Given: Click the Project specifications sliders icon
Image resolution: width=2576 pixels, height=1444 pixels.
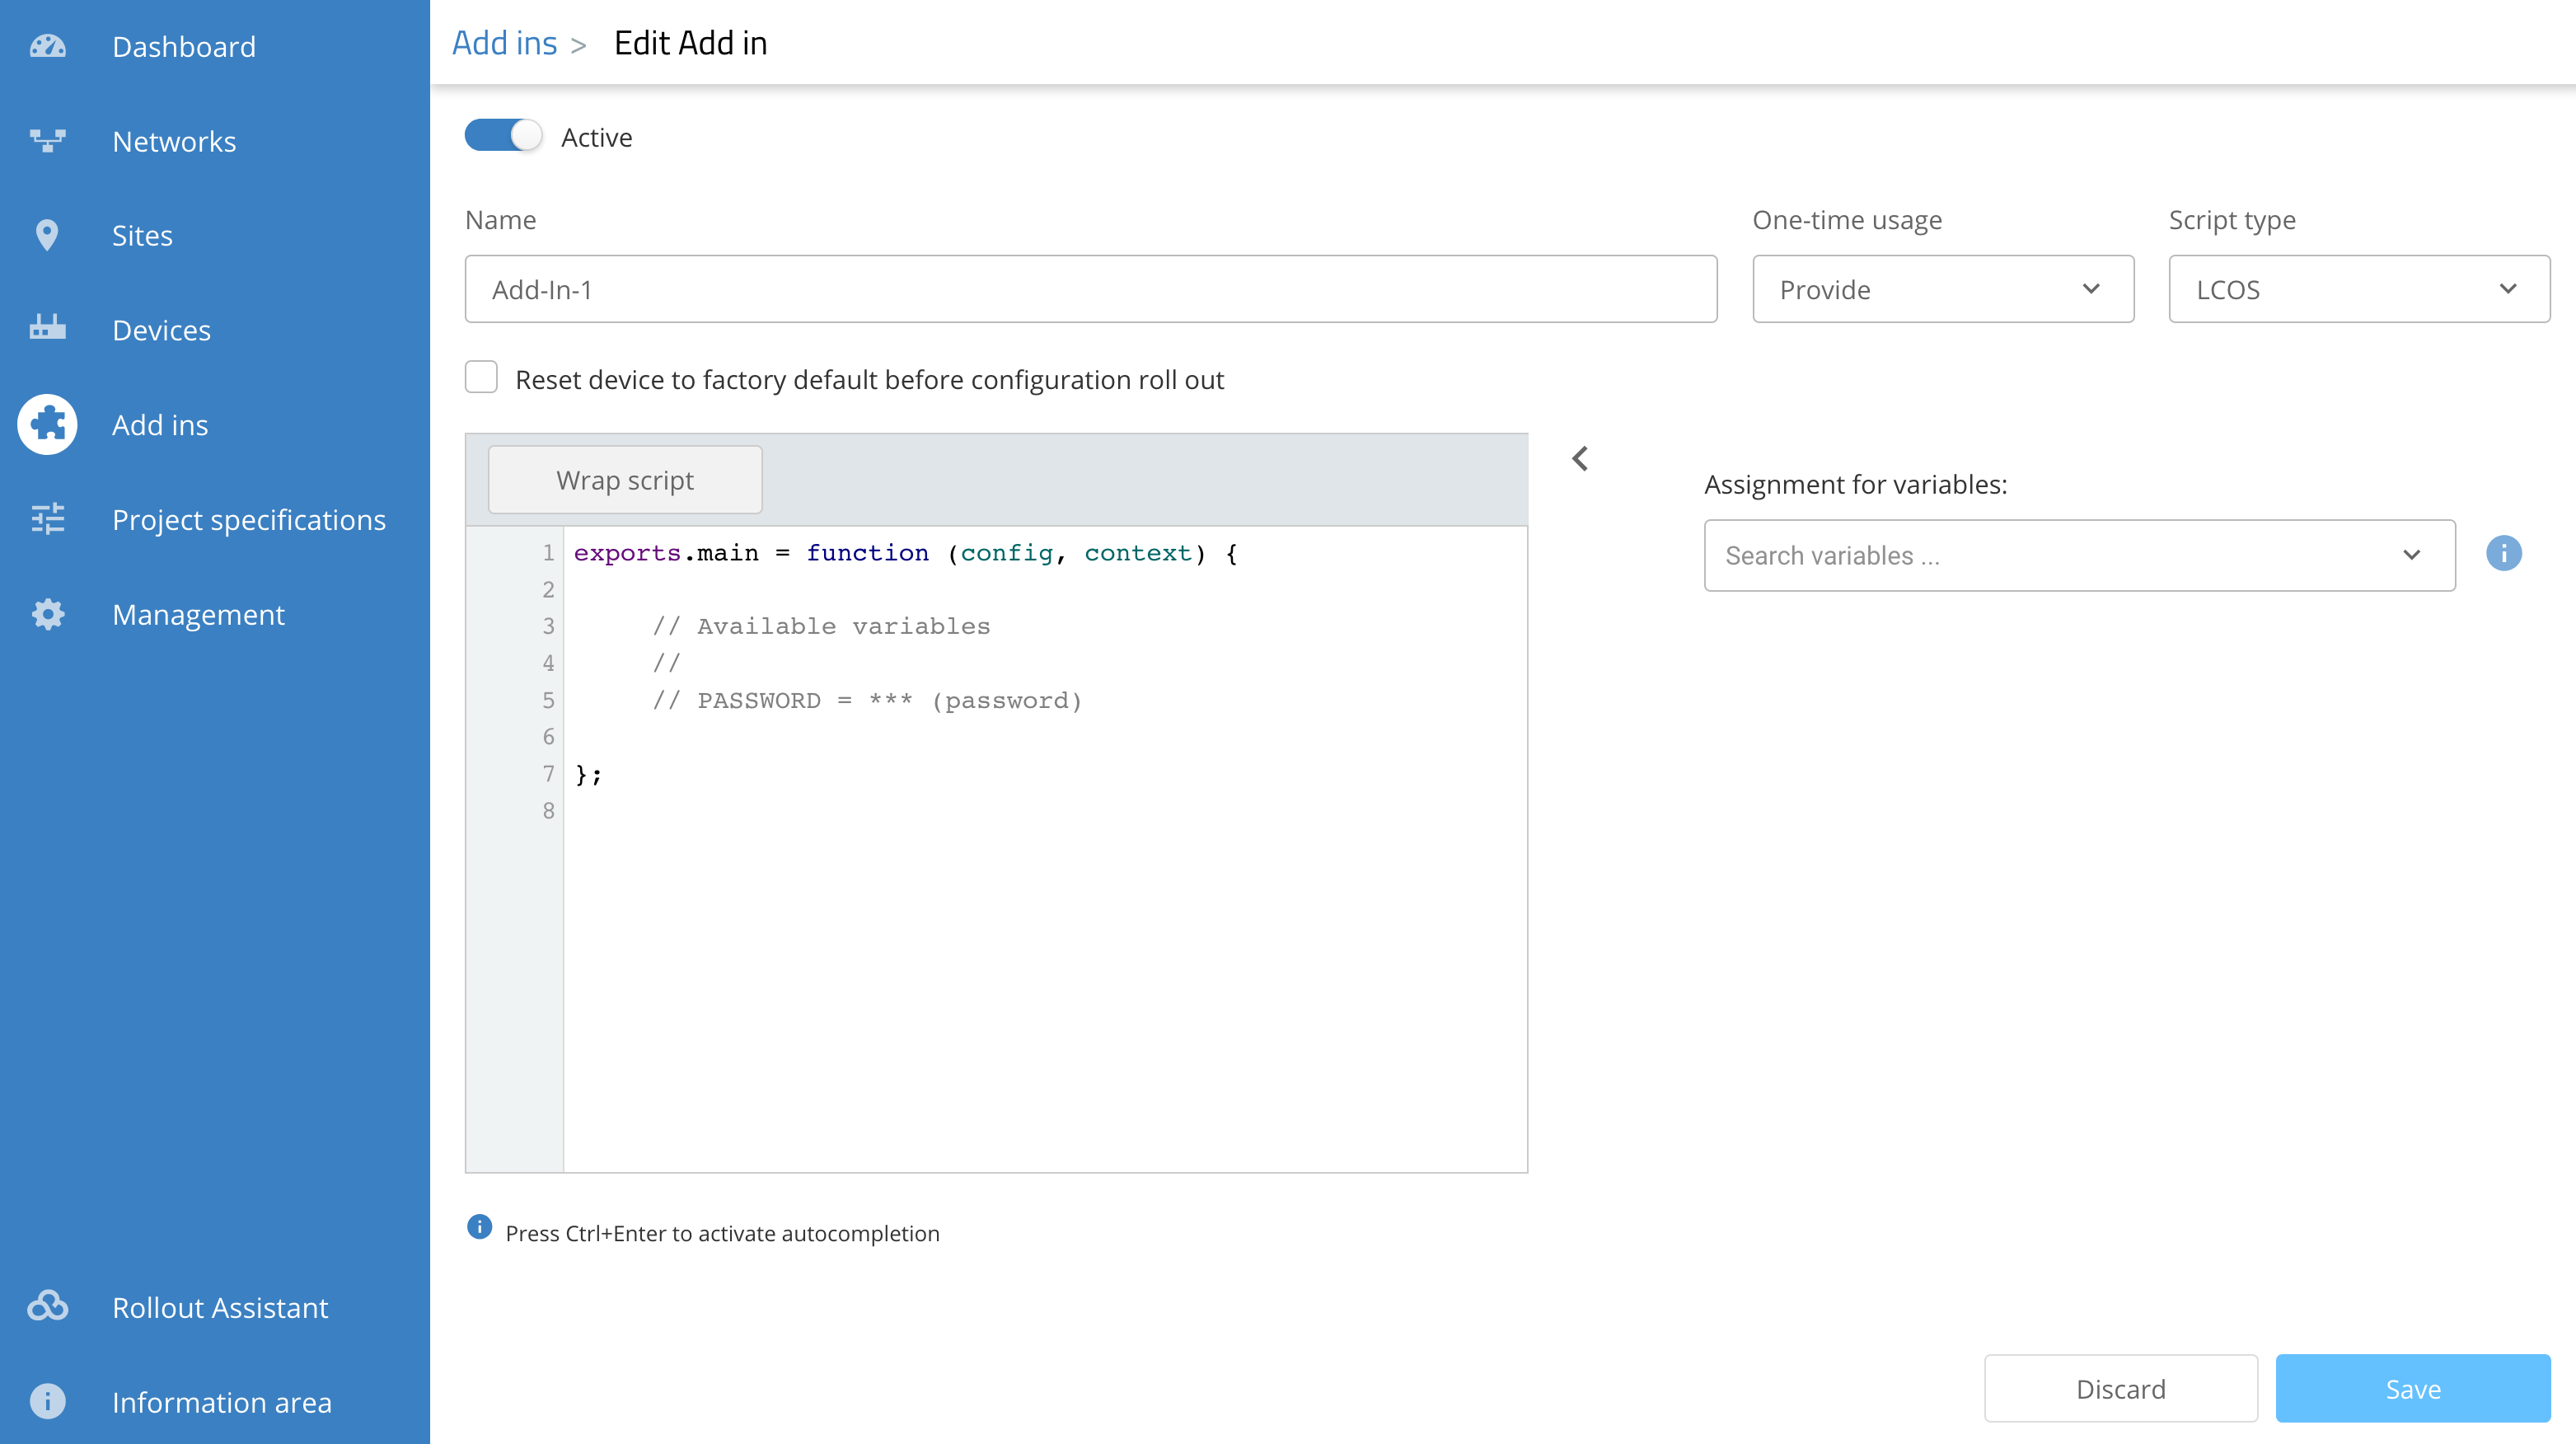Looking at the screenshot, I should click(47, 519).
